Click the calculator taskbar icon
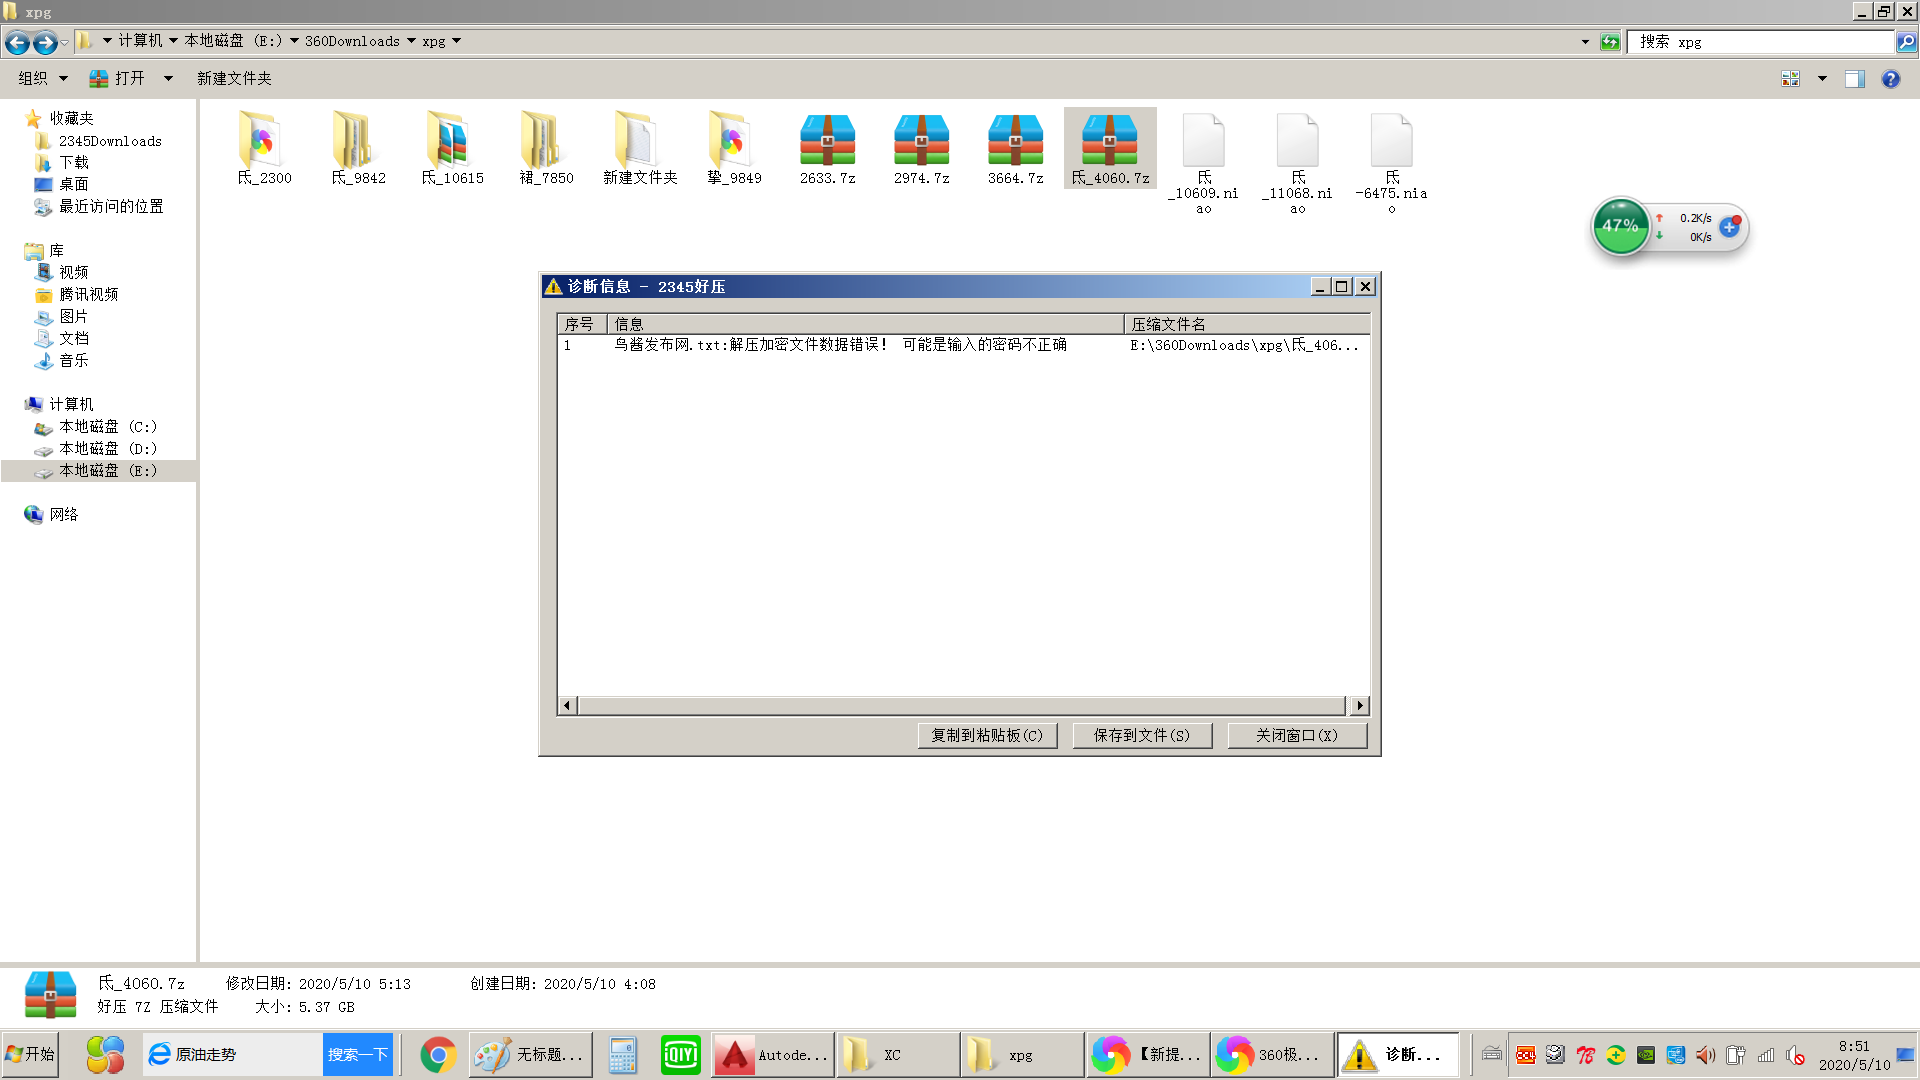 (622, 1055)
